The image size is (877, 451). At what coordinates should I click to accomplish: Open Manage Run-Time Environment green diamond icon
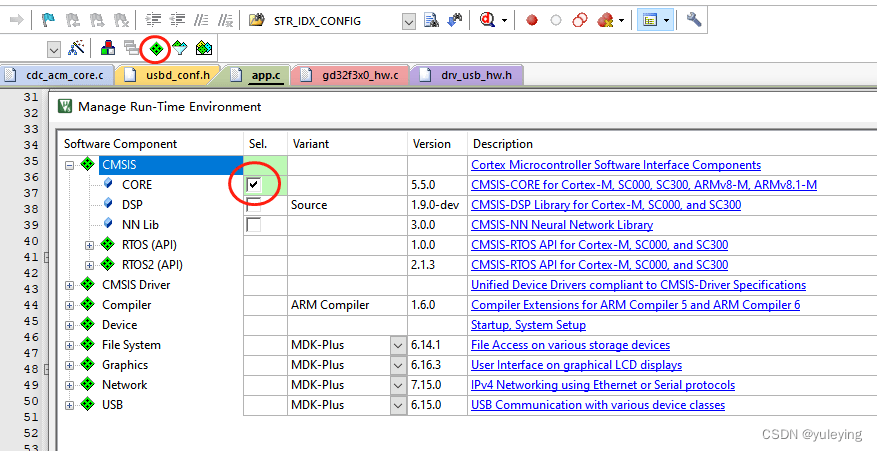pos(156,49)
